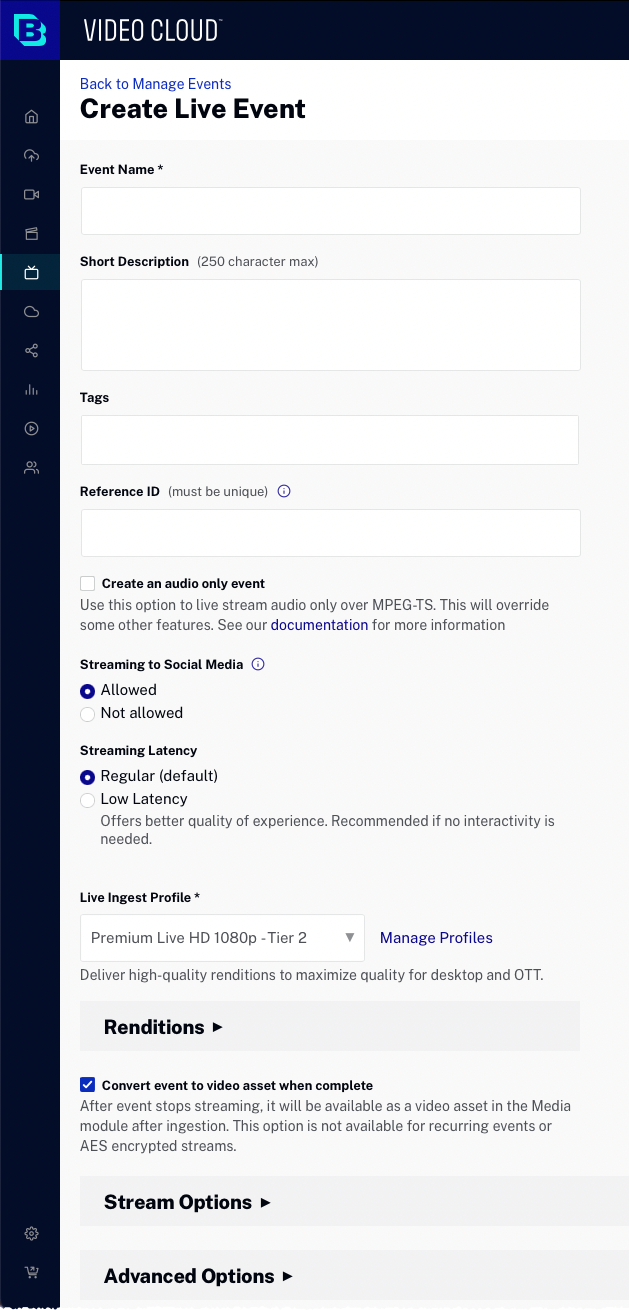Open the cloud Upload module icon
The image size is (629, 1310).
[x=31, y=156]
